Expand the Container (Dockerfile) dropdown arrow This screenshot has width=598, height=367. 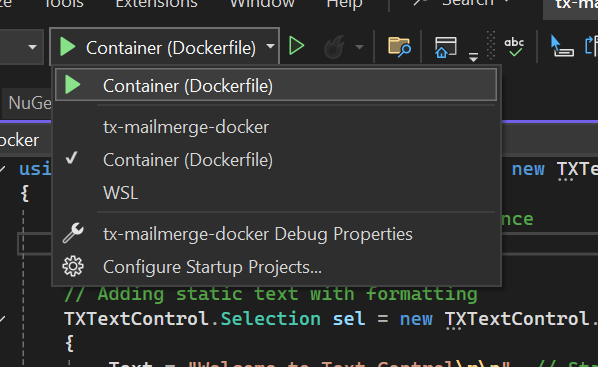click(270, 47)
